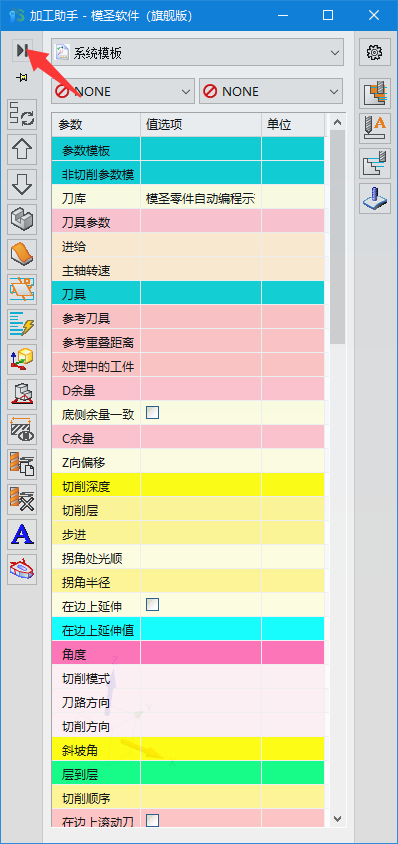Click the blue-orange trim boundary icon
Screen dimensions: 398x844
[x=22, y=289]
